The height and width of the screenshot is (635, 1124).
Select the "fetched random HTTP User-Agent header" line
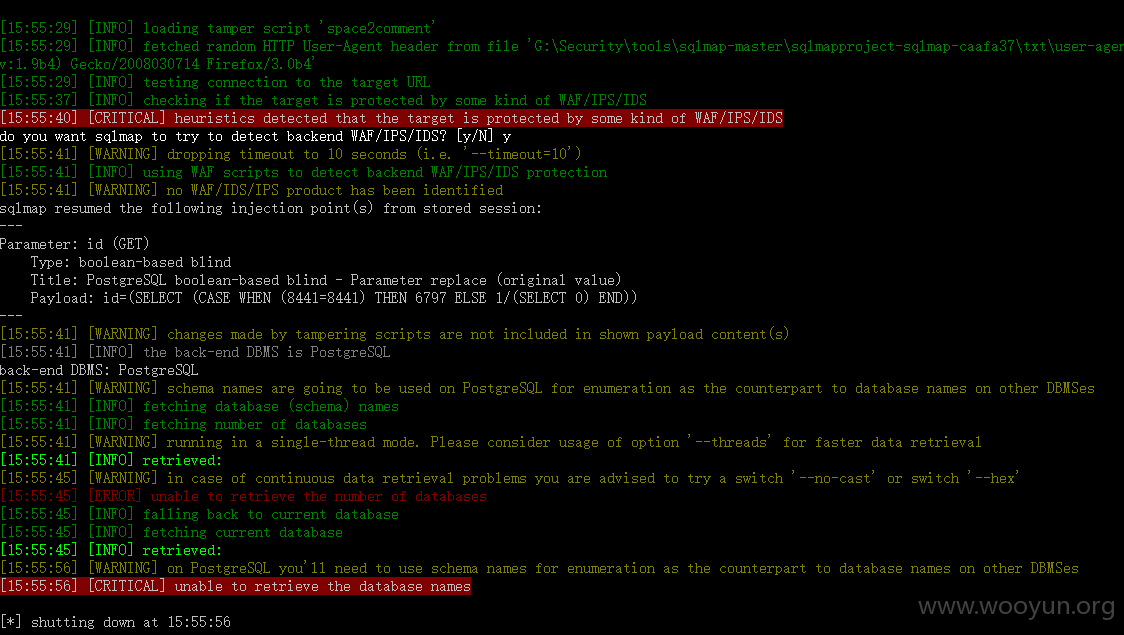(x=562, y=46)
